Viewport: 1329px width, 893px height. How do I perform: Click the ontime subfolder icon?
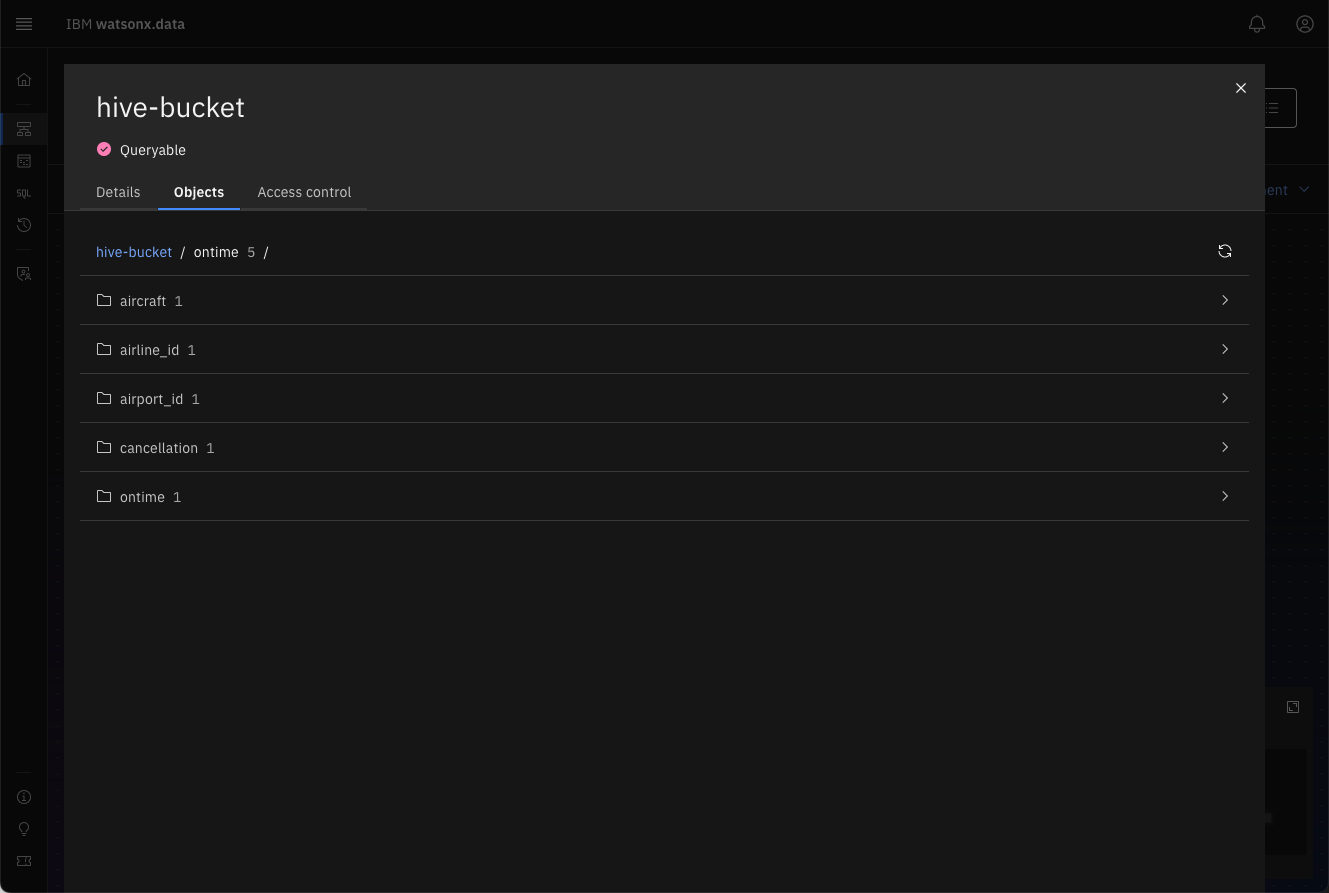pos(104,496)
